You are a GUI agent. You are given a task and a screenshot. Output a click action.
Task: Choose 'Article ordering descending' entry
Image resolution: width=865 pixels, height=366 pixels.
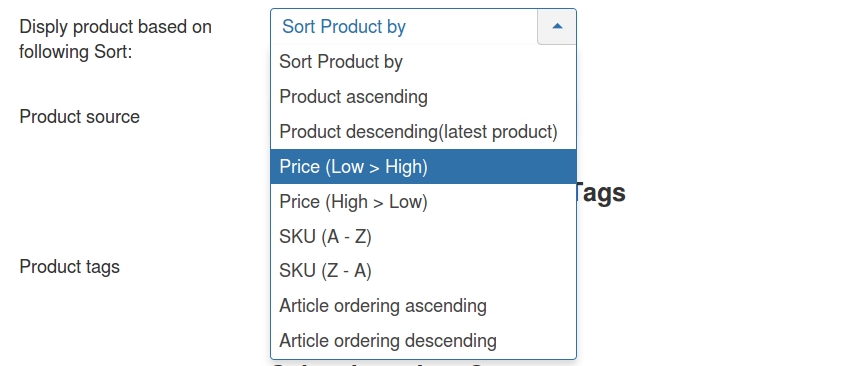coord(423,340)
